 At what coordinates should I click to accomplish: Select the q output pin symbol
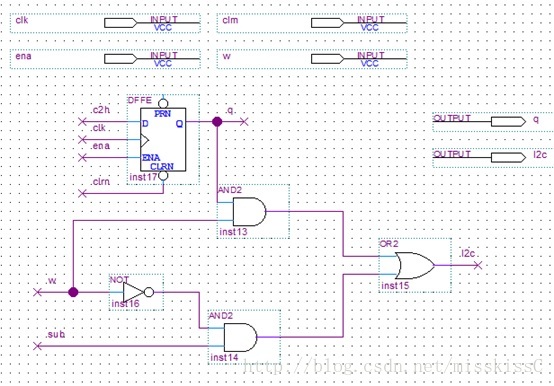pyautogui.click(x=508, y=122)
